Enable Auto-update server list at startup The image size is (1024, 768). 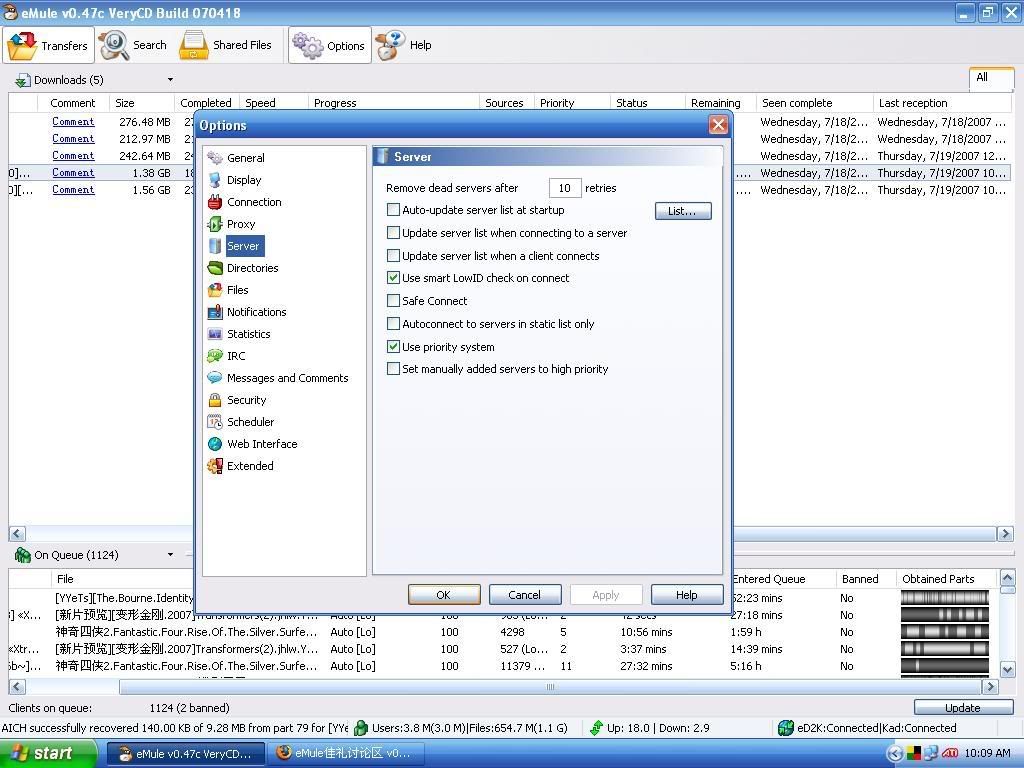pyautogui.click(x=393, y=210)
